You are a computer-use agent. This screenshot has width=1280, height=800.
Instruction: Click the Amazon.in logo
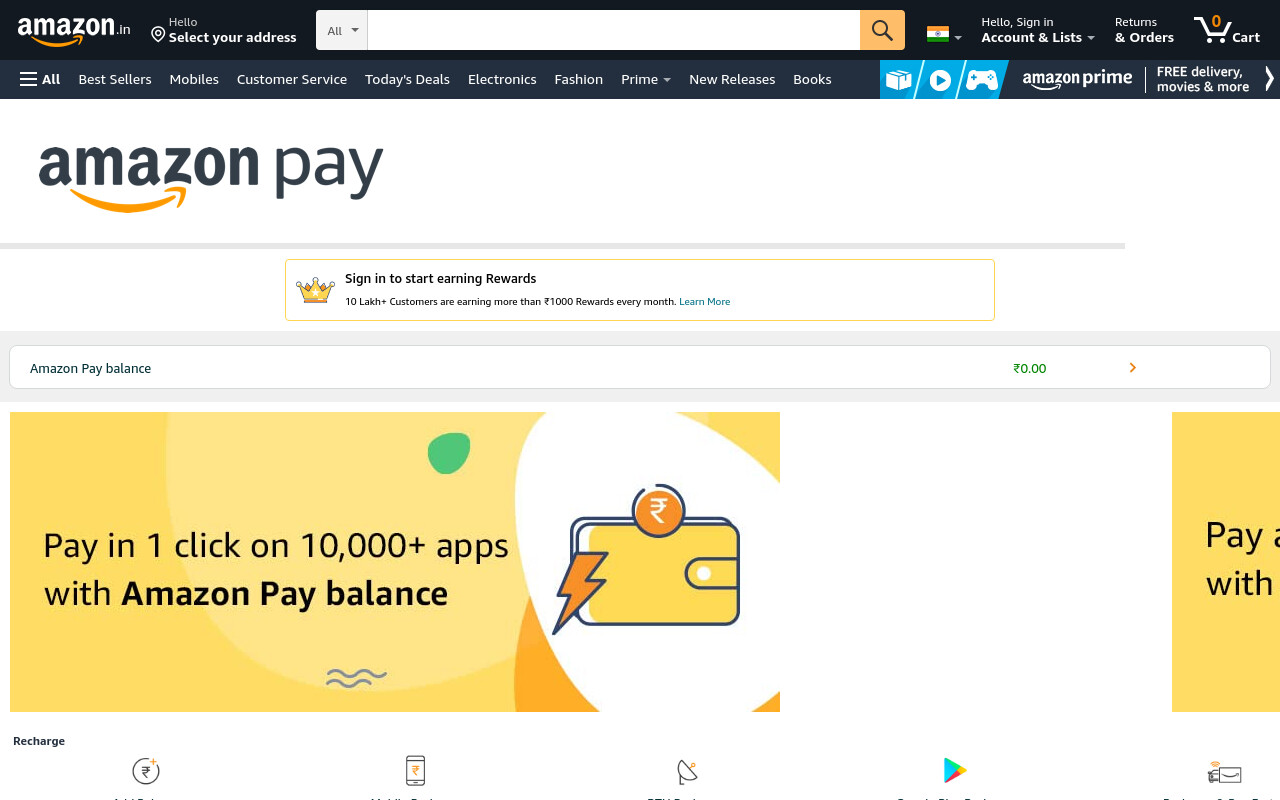pyautogui.click(x=74, y=31)
